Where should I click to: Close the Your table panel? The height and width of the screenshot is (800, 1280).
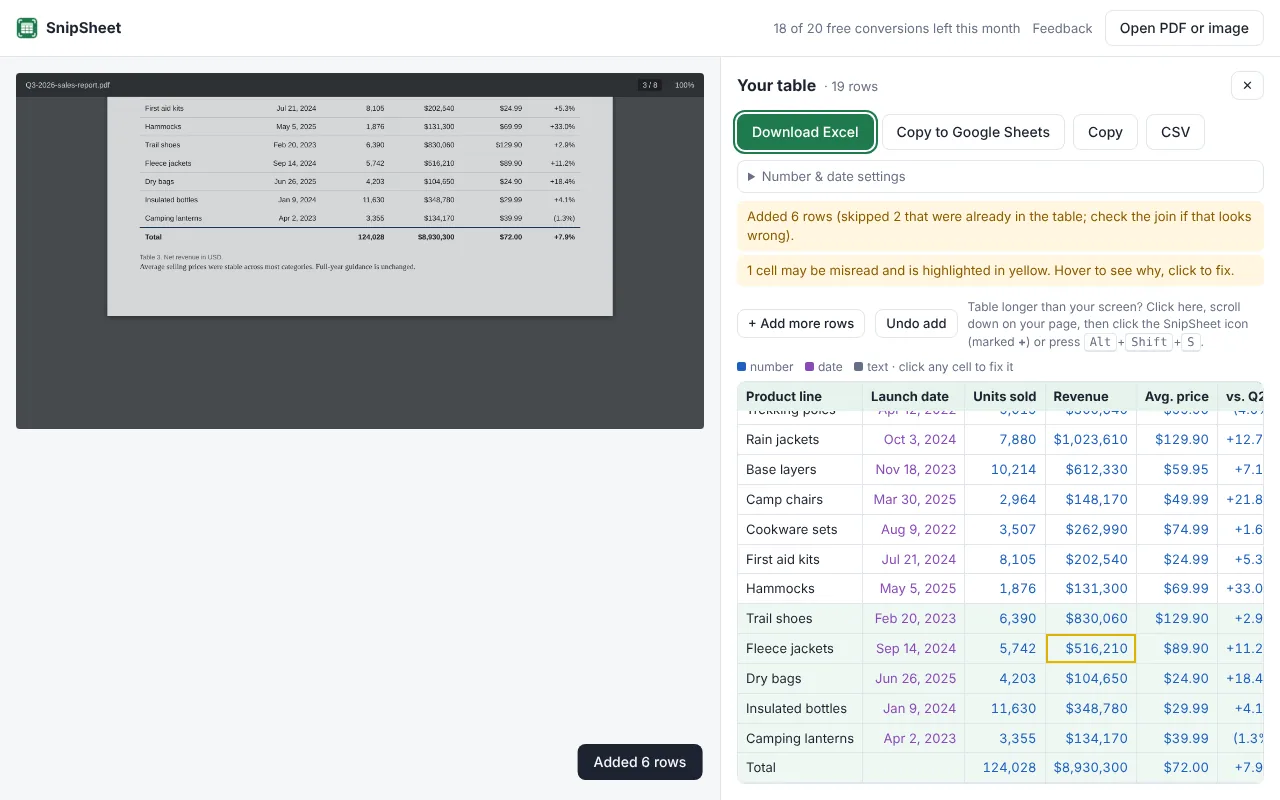[x=1247, y=86]
